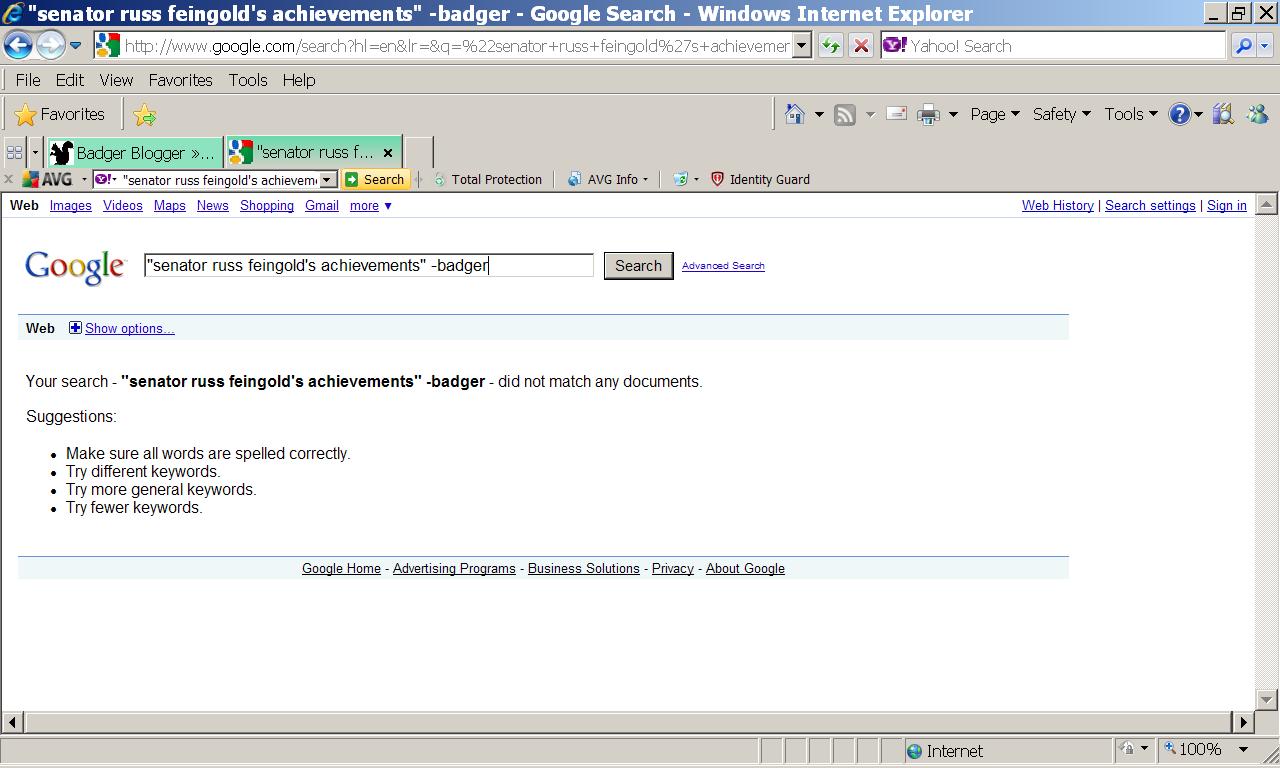Open the Advanced Search link
Viewport: 1280px width, 768px height.
coord(723,266)
